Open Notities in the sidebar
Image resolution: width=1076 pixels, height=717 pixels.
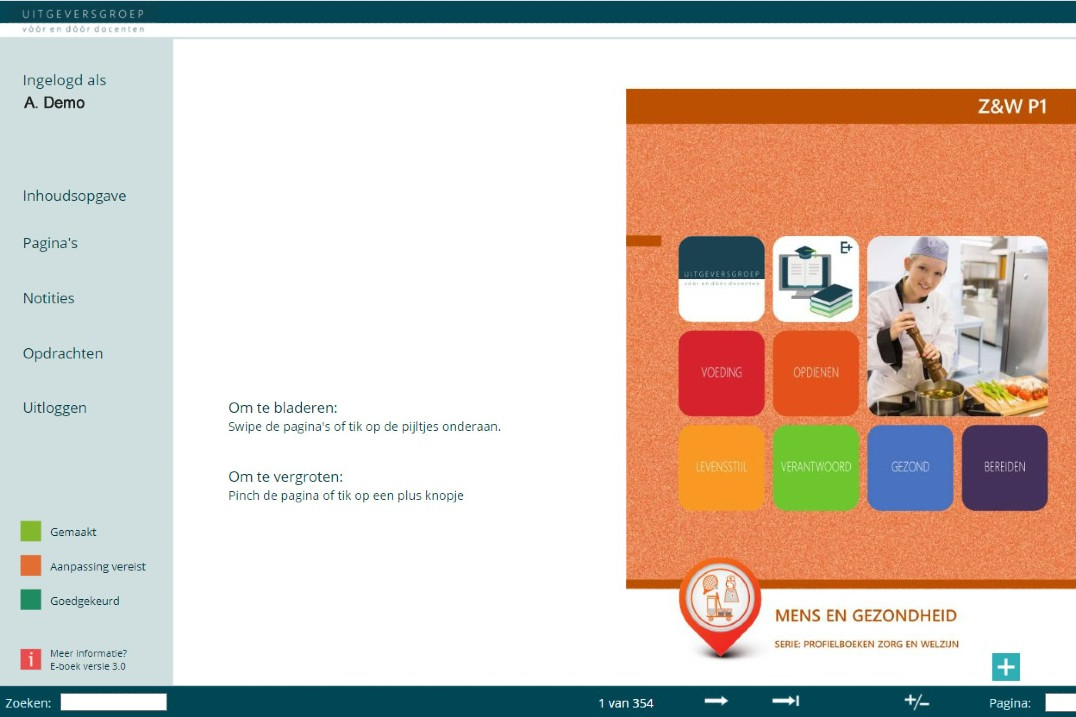[x=48, y=297]
